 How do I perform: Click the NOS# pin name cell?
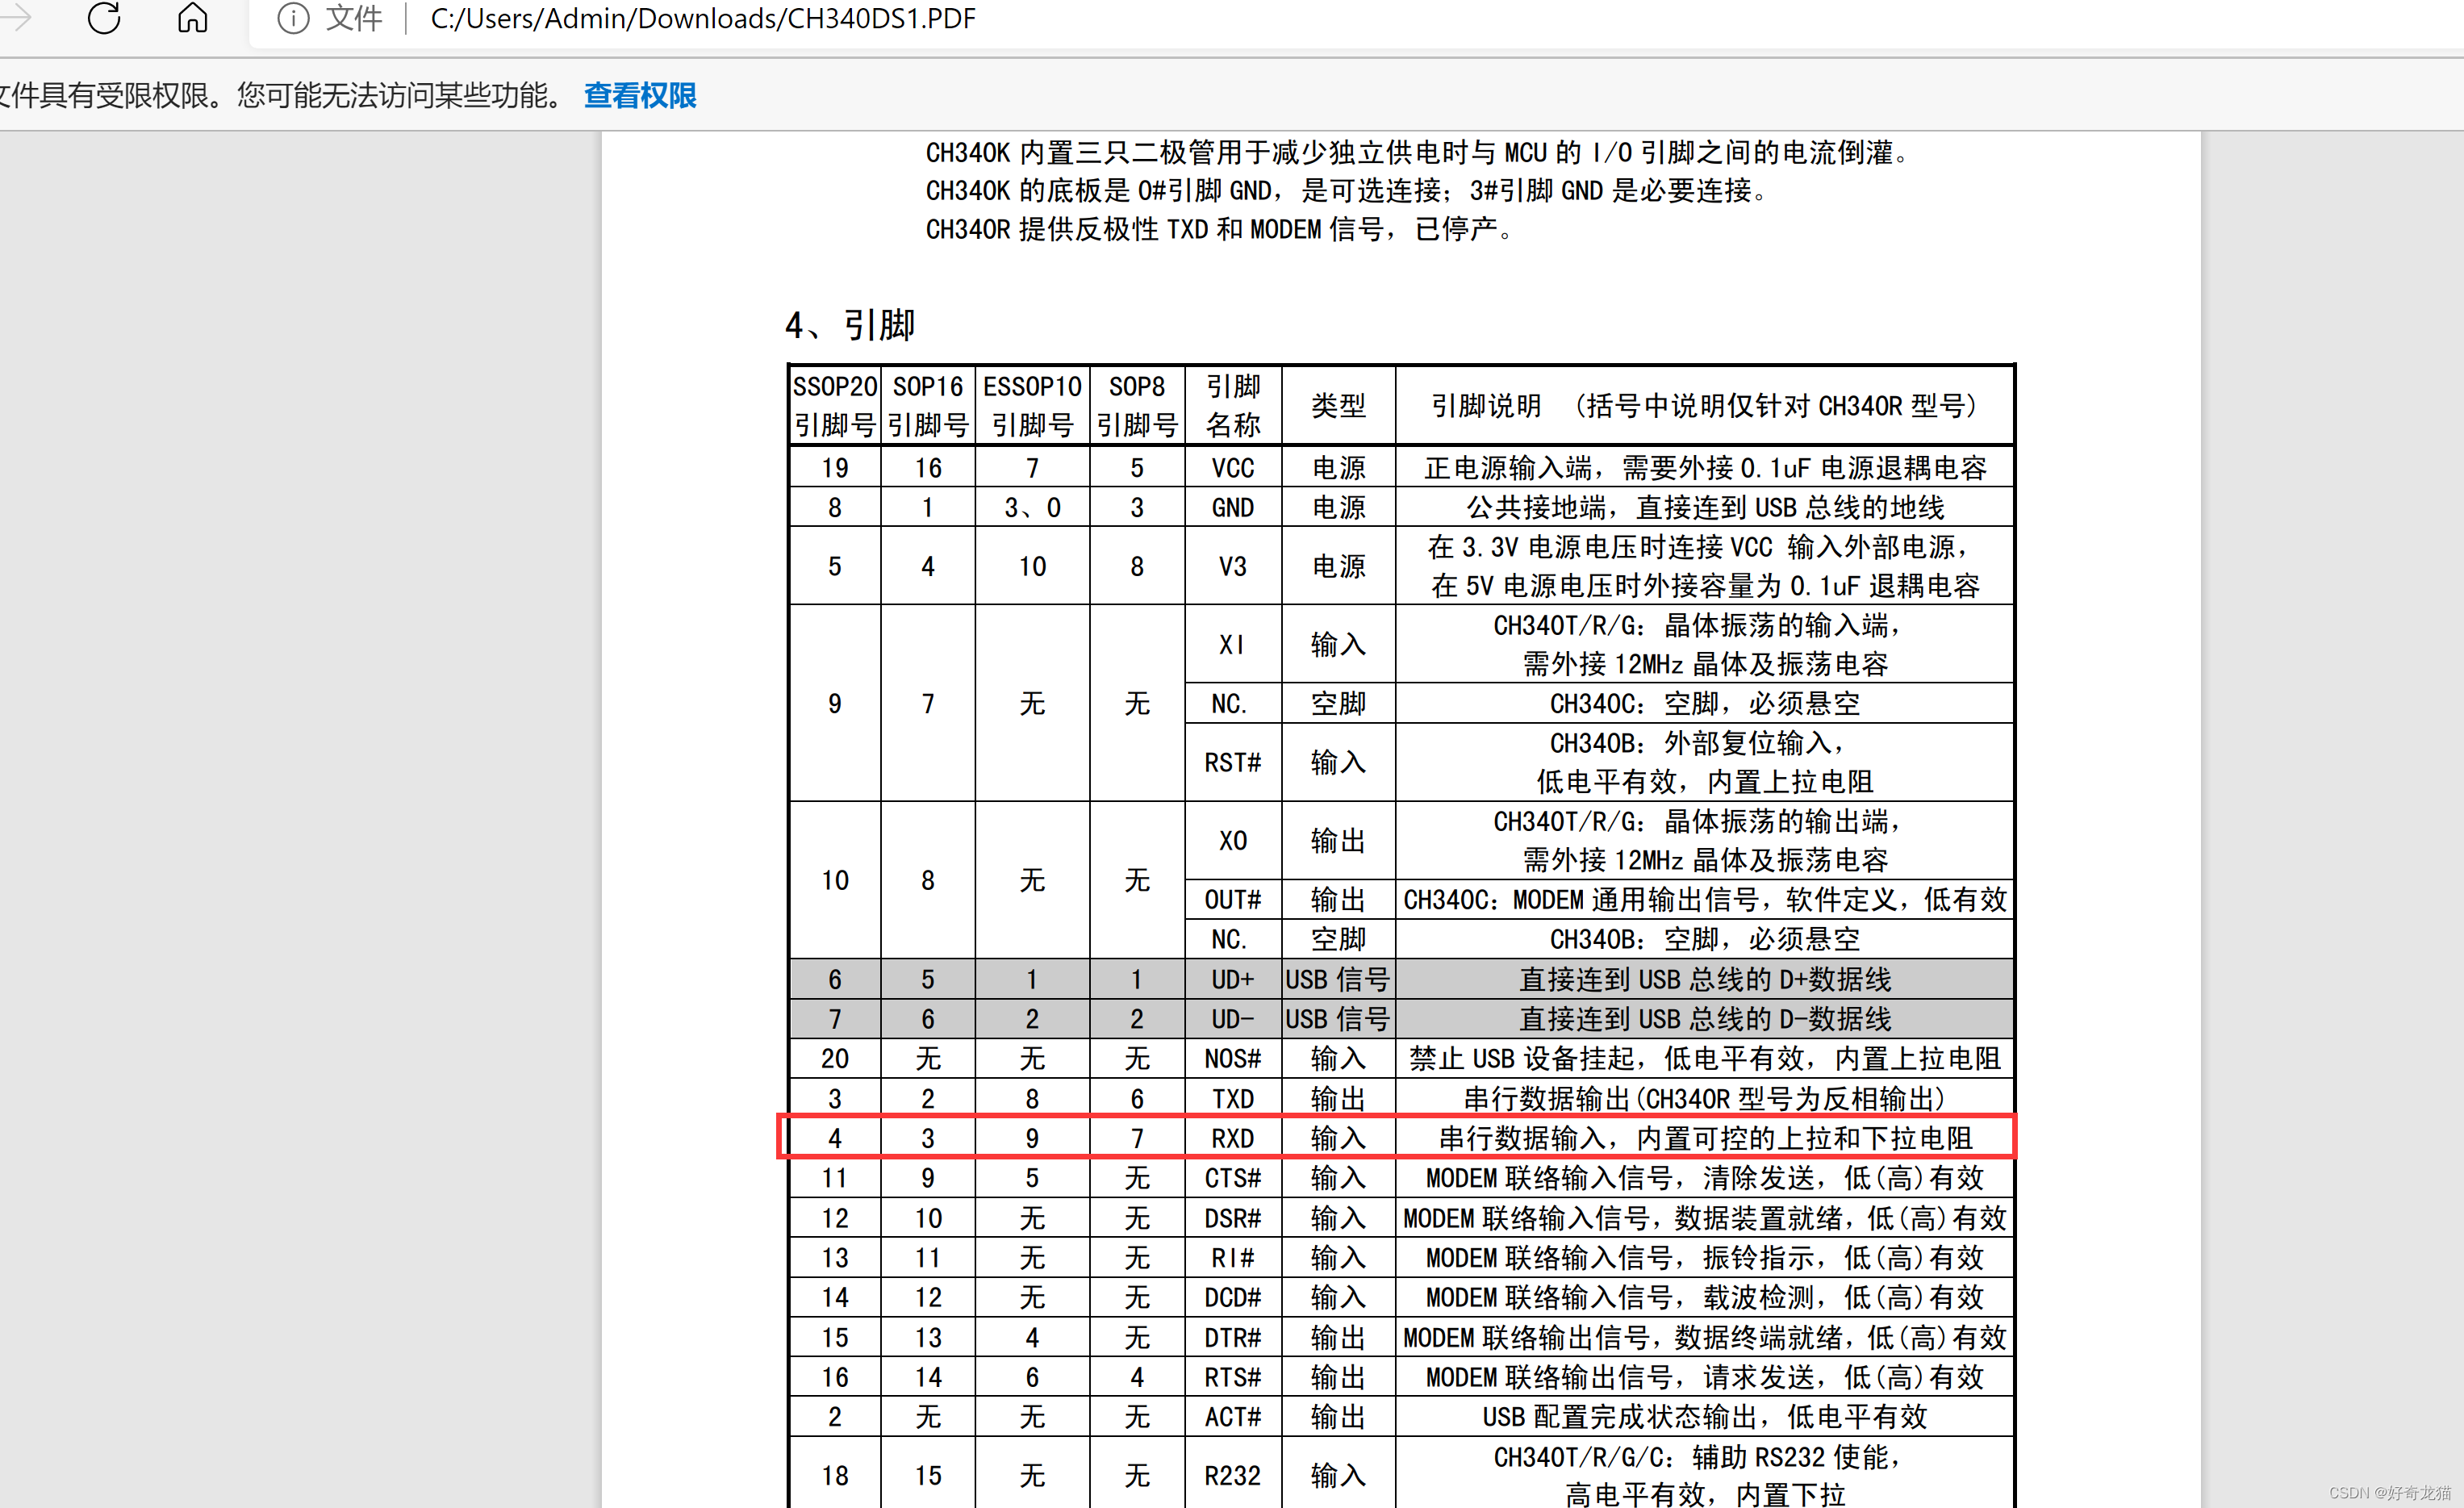[1232, 1058]
